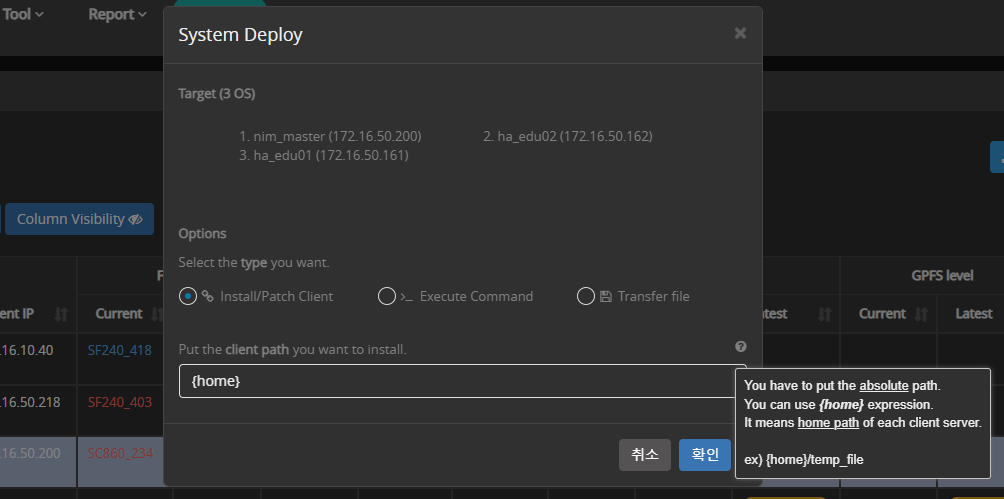1004x499 pixels.
Task: Sort by the client IP column arrows
Action: point(61,314)
